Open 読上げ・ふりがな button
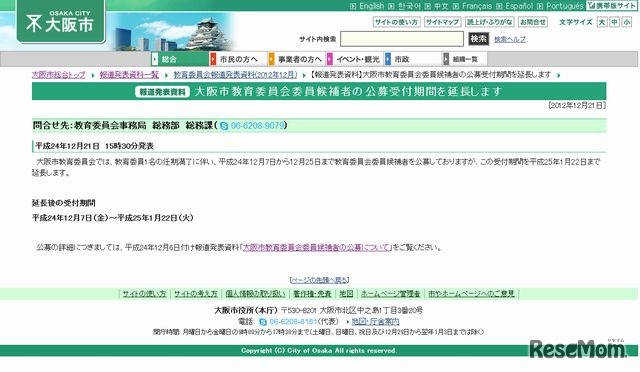The width and height of the screenshot is (640, 372). click(x=489, y=22)
